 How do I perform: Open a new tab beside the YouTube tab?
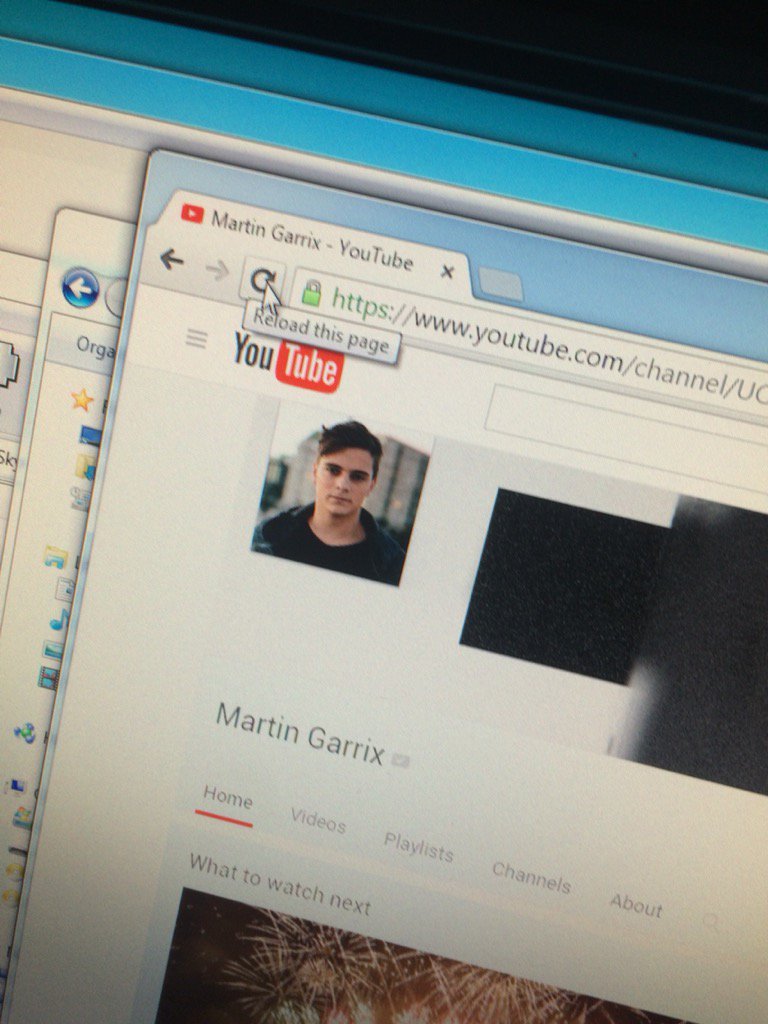pyautogui.click(x=501, y=285)
